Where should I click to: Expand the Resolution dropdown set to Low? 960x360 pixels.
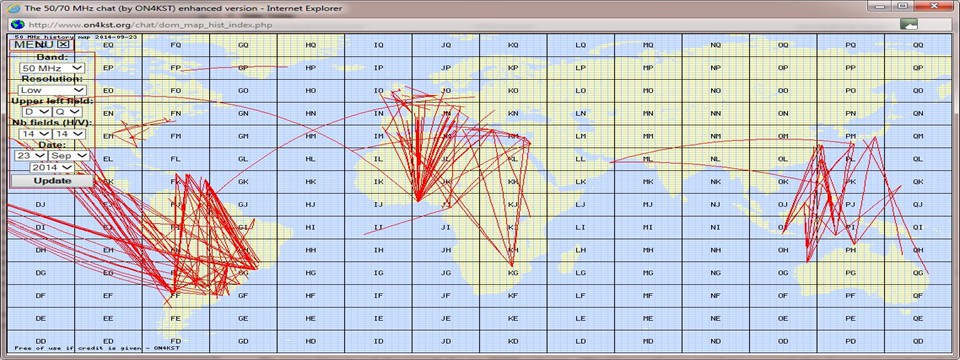[x=52, y=90]
